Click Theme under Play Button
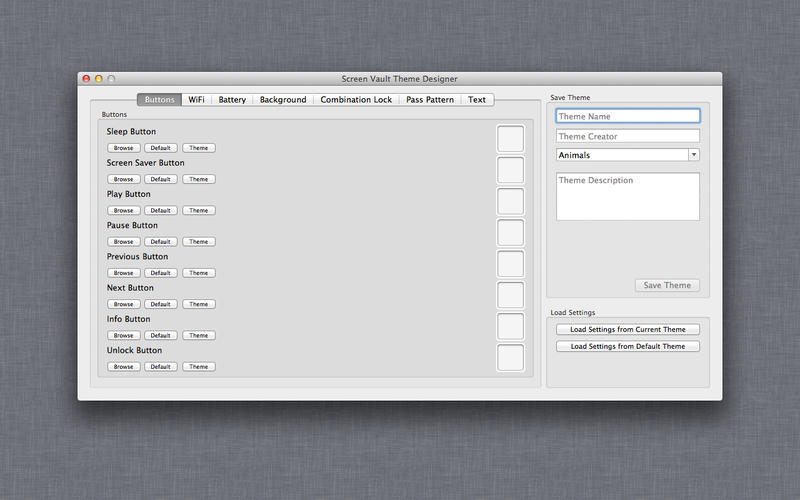 tap(199, 210)
